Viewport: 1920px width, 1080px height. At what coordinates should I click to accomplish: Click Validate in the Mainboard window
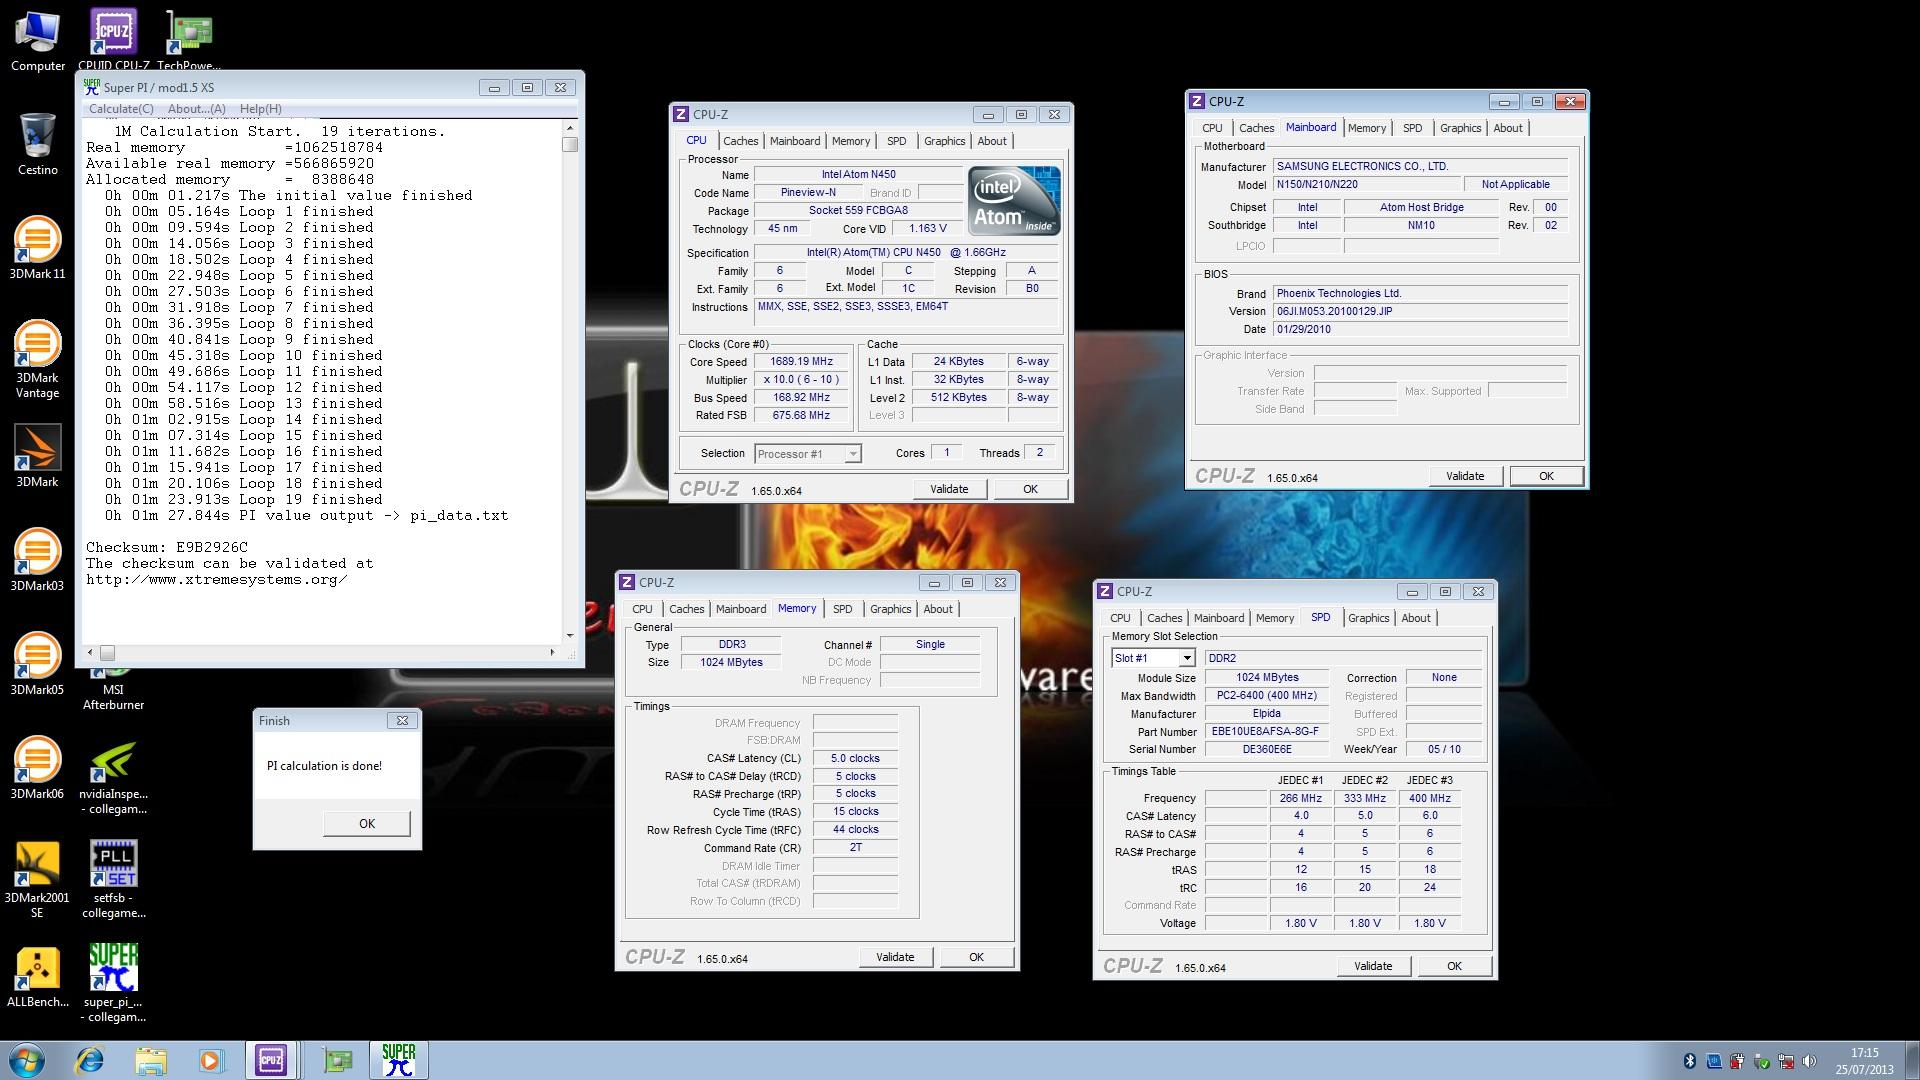tap(1465, 476)
